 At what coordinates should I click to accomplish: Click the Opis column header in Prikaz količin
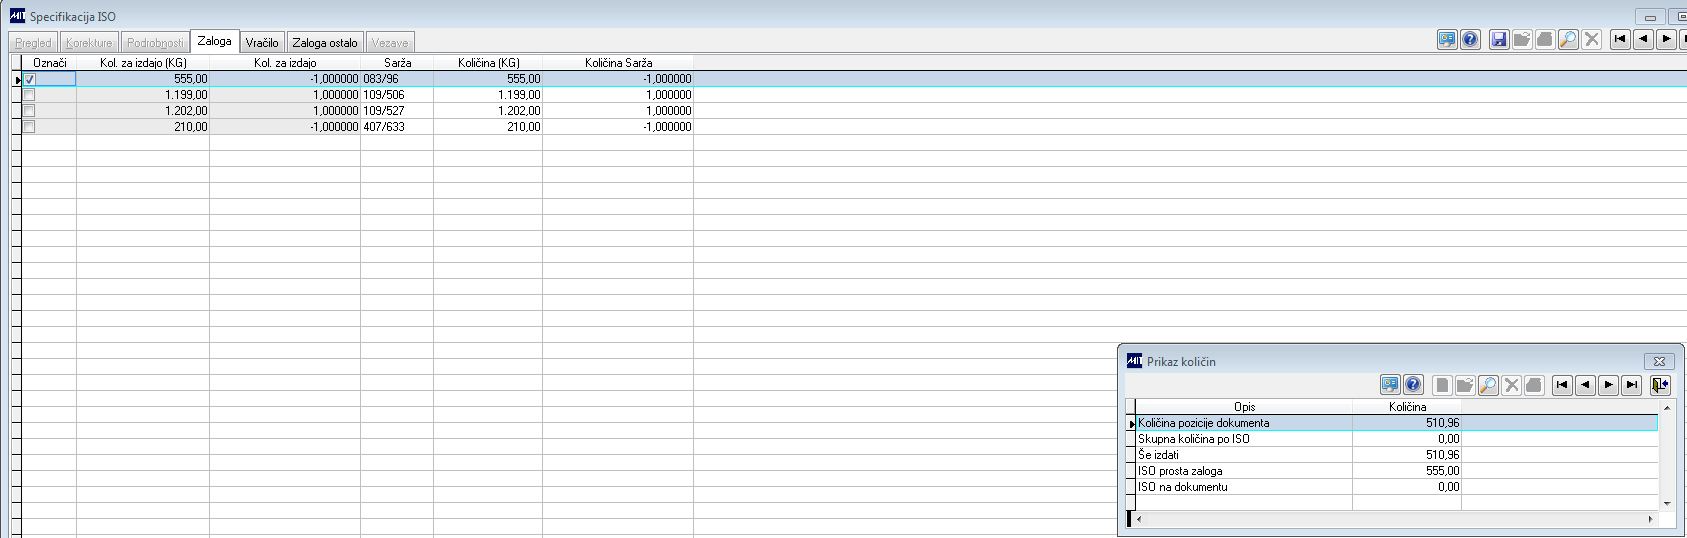[x=1244, y=407]
